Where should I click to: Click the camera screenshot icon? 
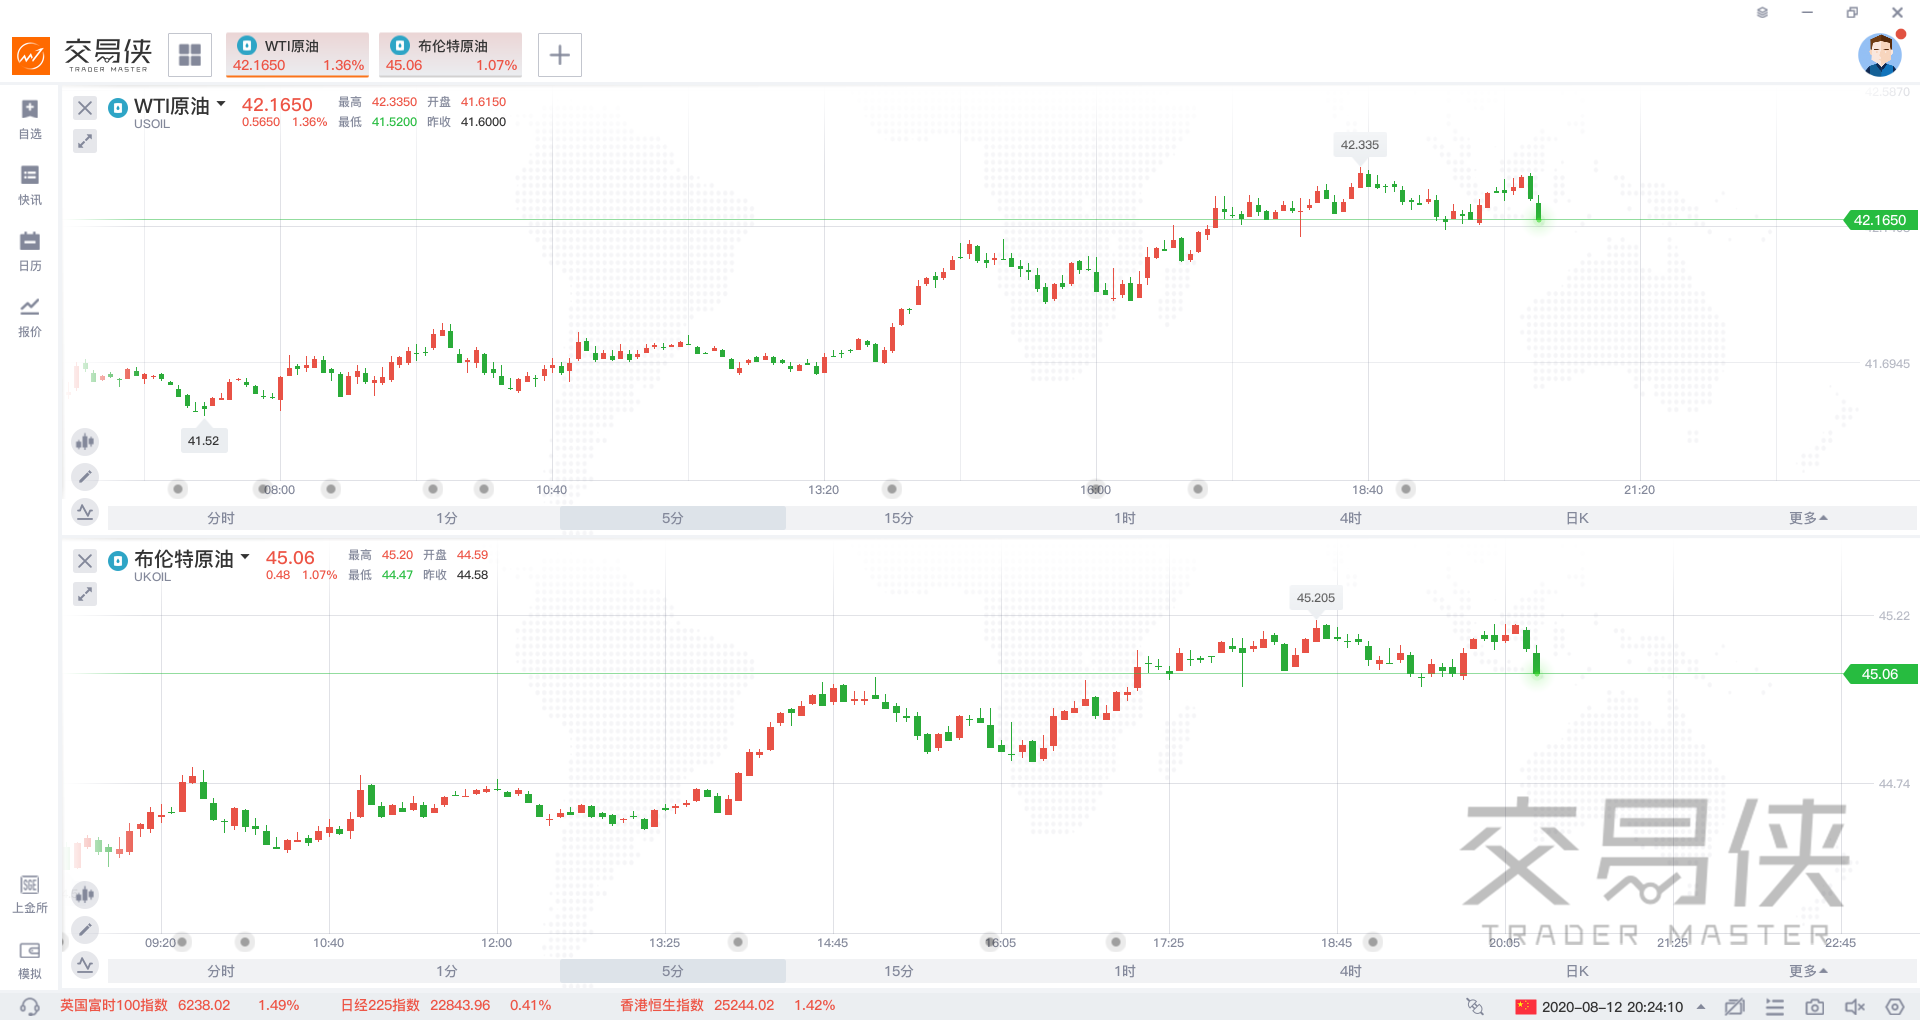click(x=1815, y=1007)
